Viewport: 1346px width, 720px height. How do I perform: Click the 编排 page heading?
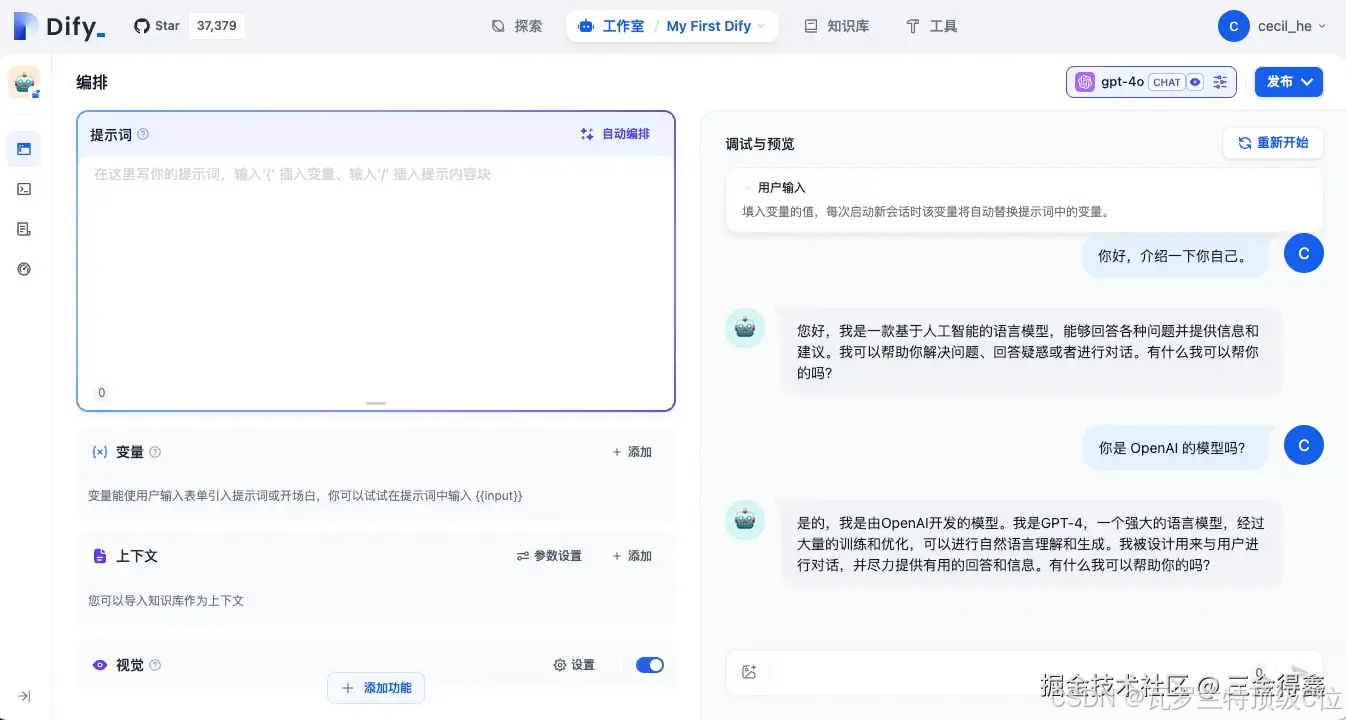(92, 83)
